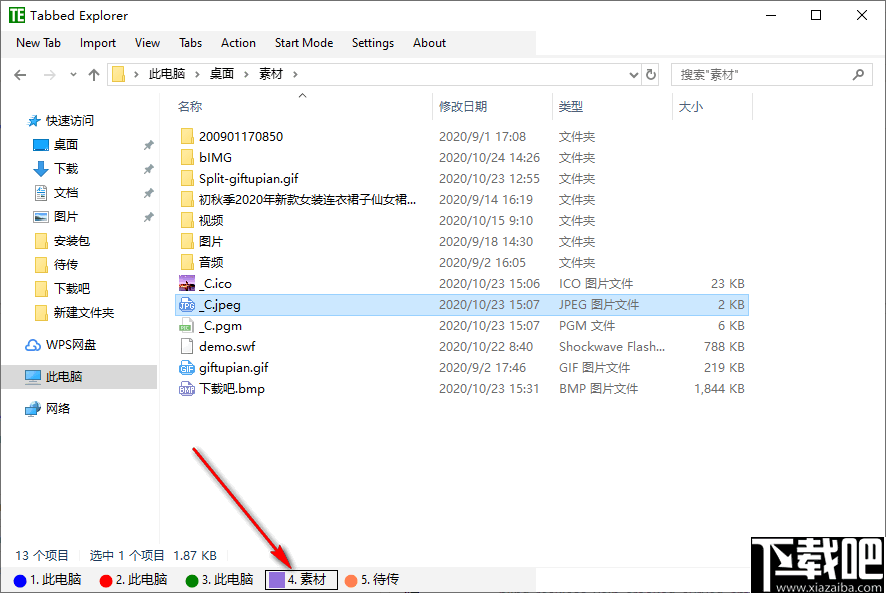Go up to the parent folder

tap(93, 73)
